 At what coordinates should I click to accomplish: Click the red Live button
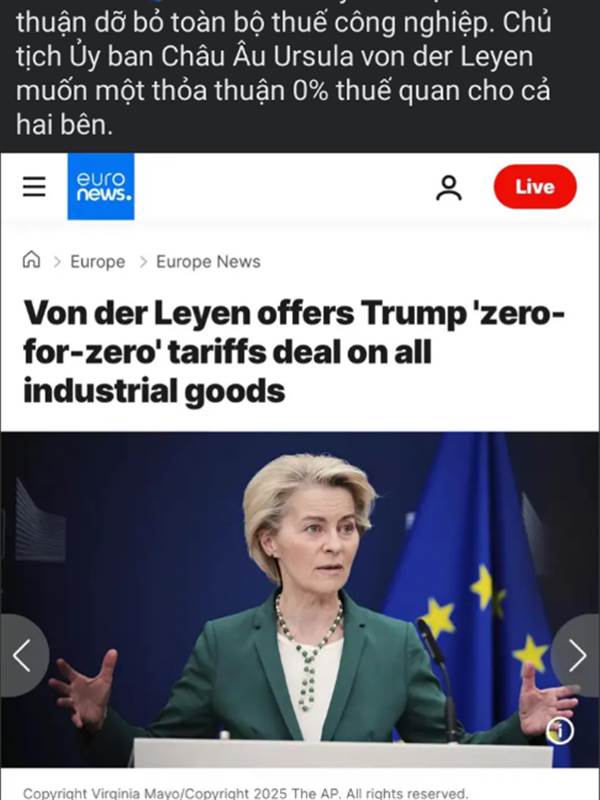[x=535, y=187]
